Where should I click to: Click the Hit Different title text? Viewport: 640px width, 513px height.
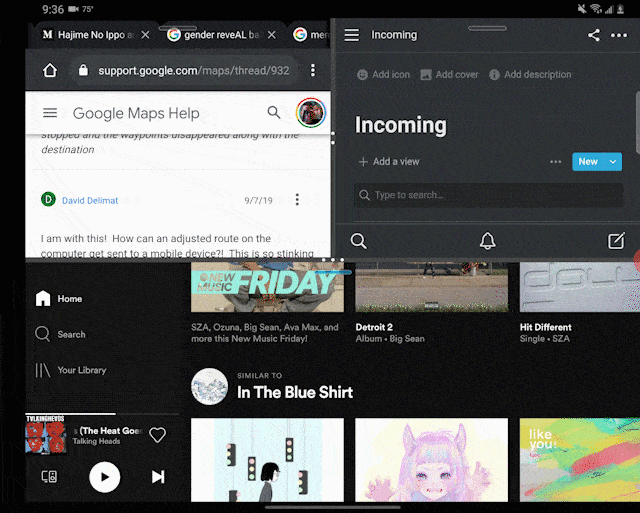click(545, 327)
